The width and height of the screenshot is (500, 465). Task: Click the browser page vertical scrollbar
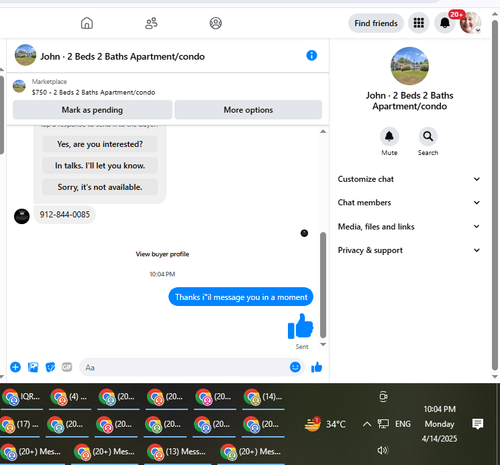tap(495, 195)
